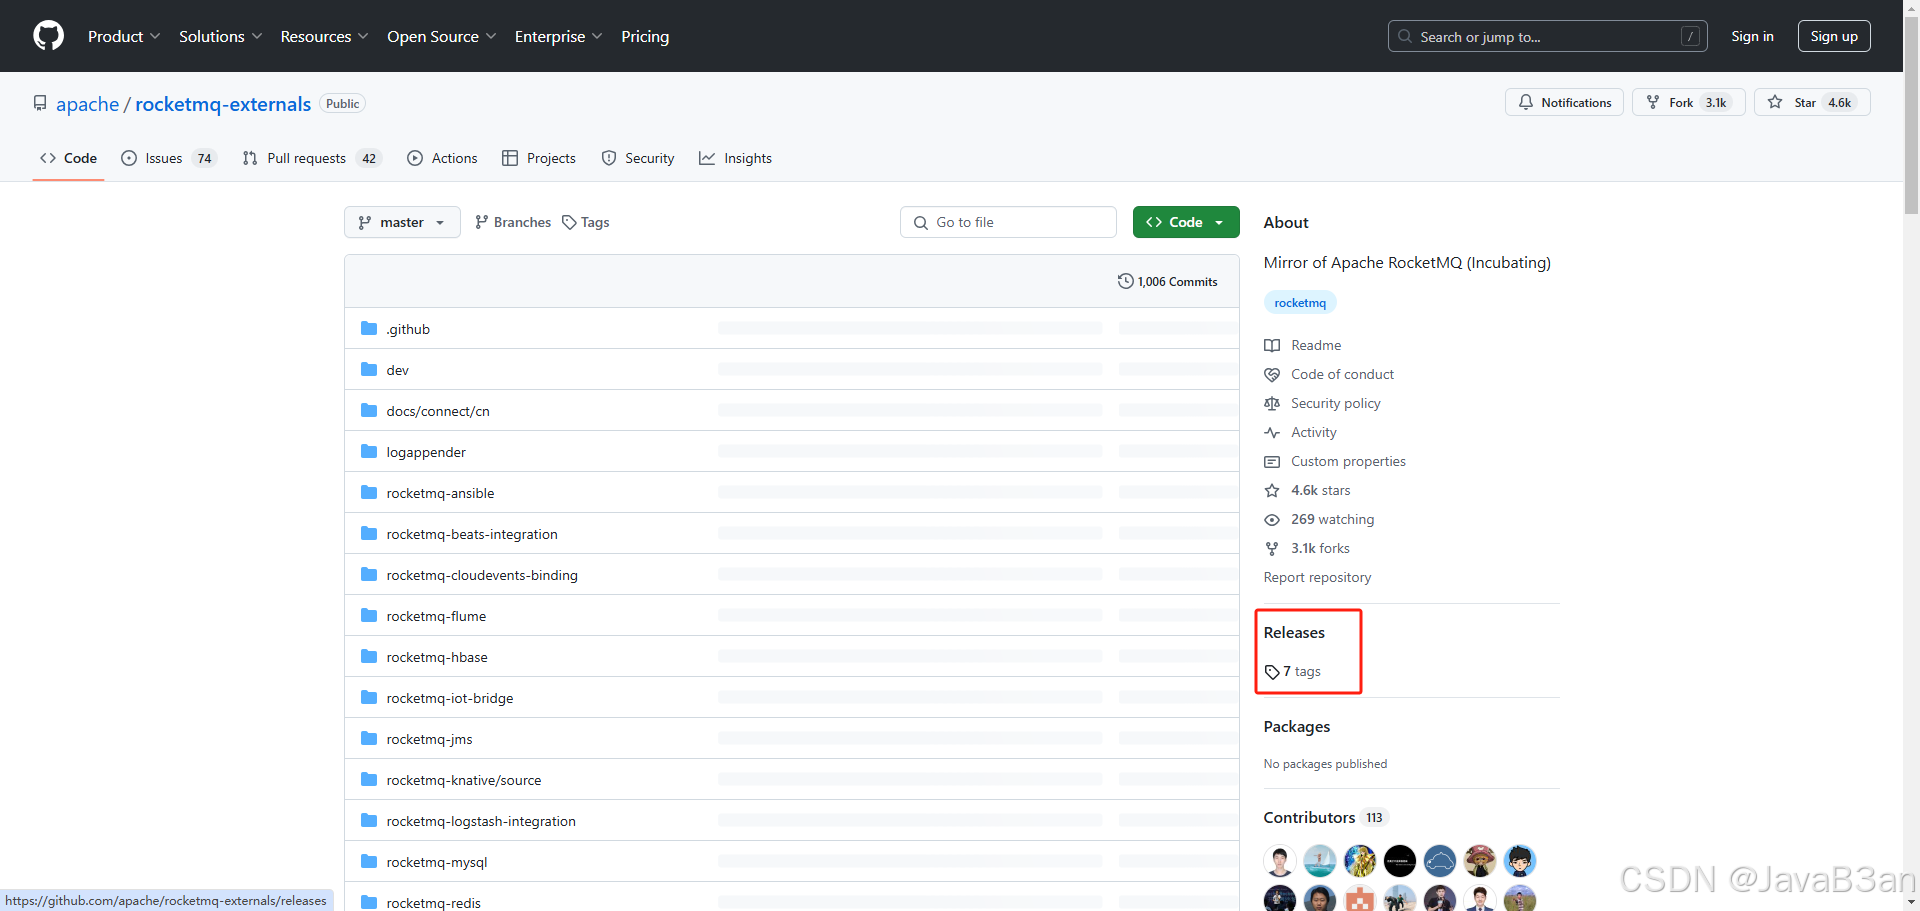Open the rocketmq-logstash-integration folder
The height and width of the screenshot is (911, 1920).
tap(481, 821)
